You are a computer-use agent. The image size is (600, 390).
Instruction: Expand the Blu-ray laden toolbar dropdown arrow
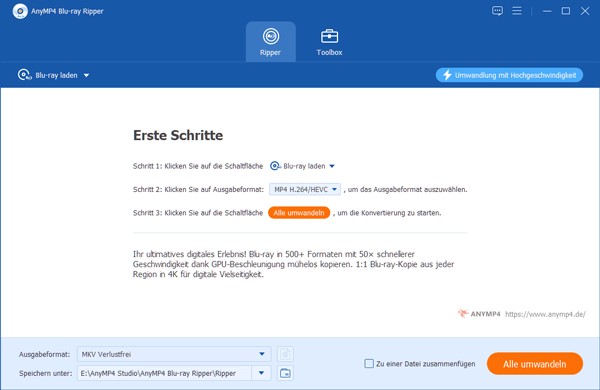pyautogui.click(x=86, y=75)
